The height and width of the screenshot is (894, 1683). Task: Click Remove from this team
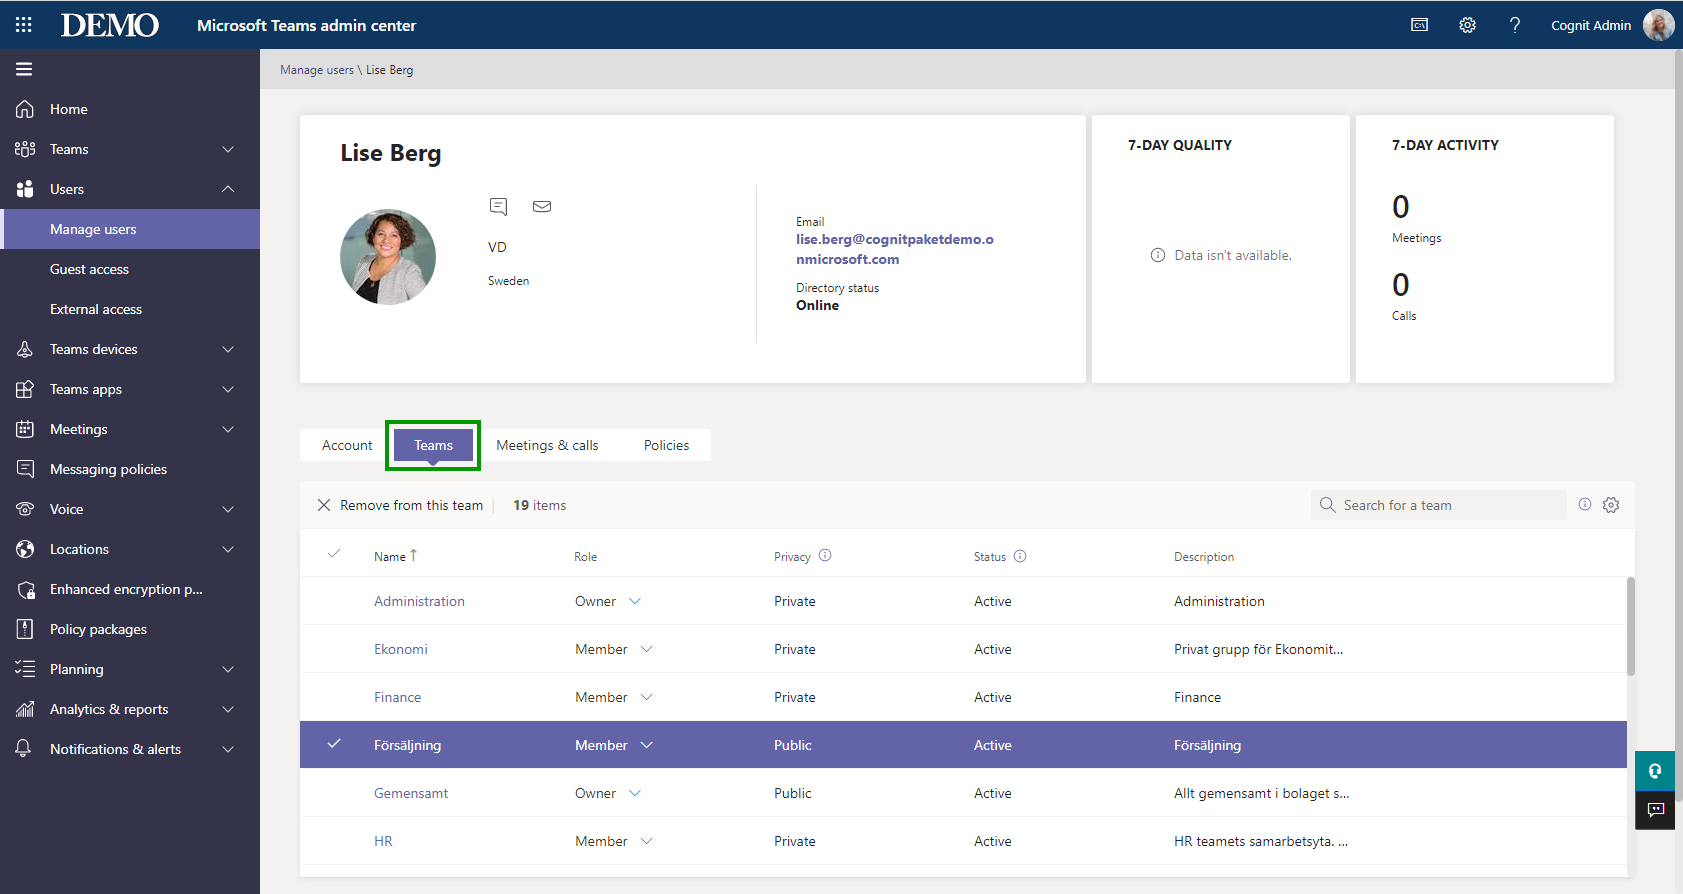(x=400, y=505)
